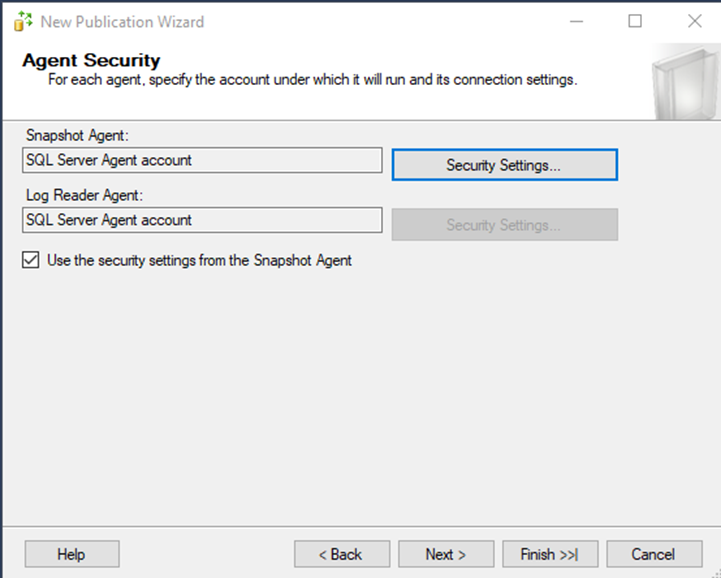
Task: Click the Snapshot Agent label
Action: tap(77, 135)
